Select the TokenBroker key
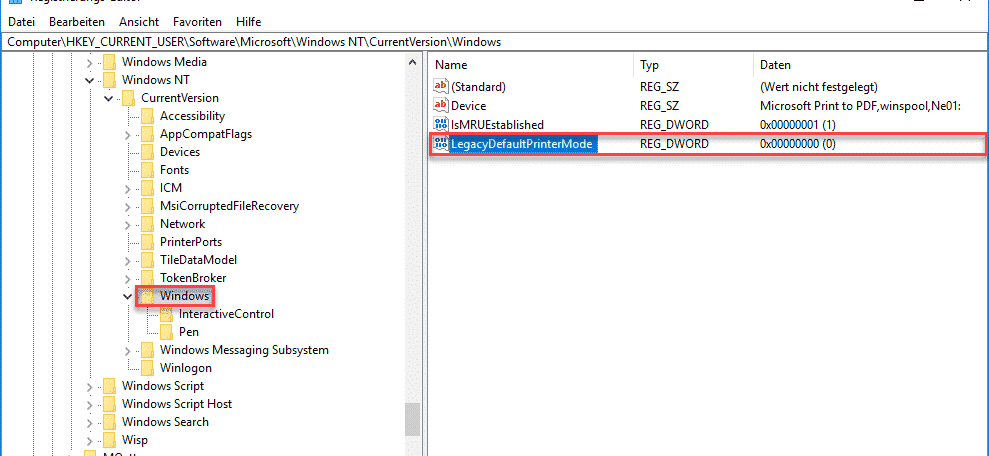Screen dimensions: 989x456 click(193, 278)
